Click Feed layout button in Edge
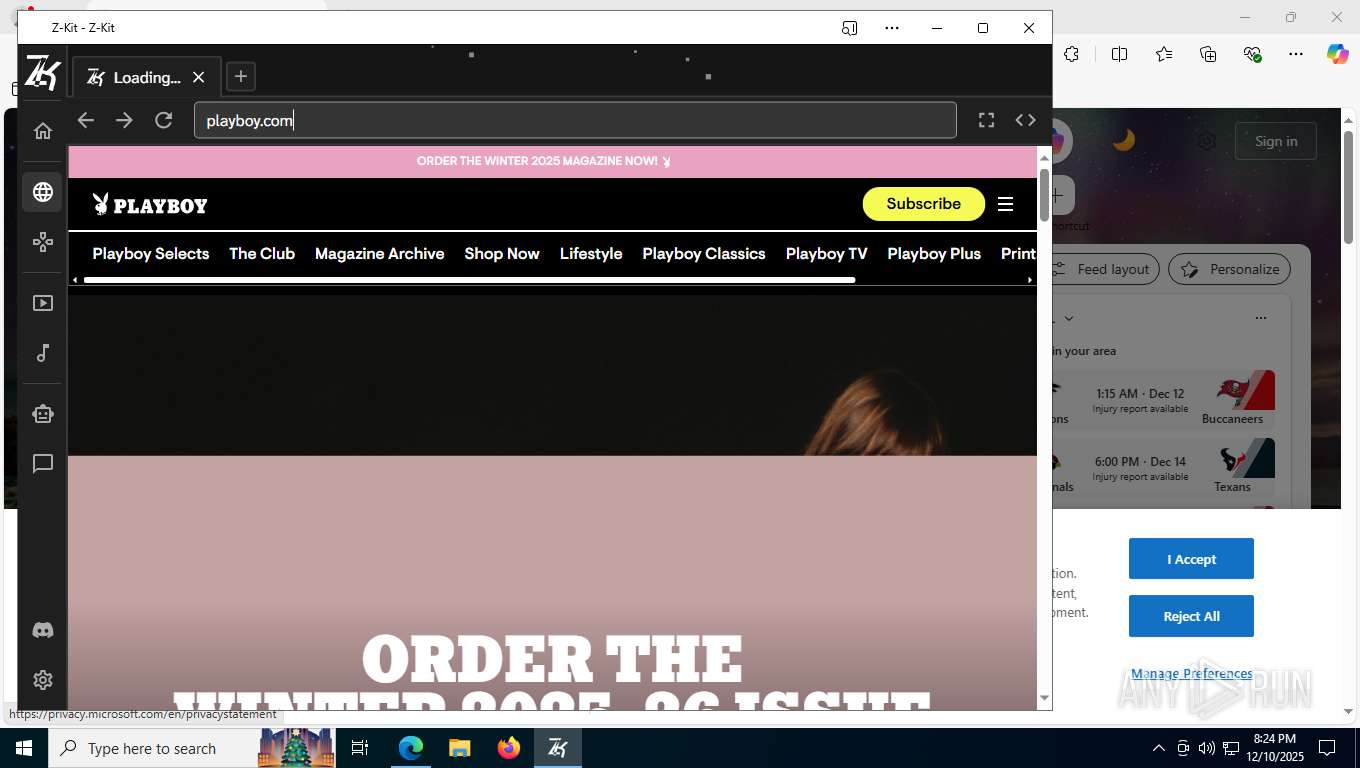 tap(1105, 269)
